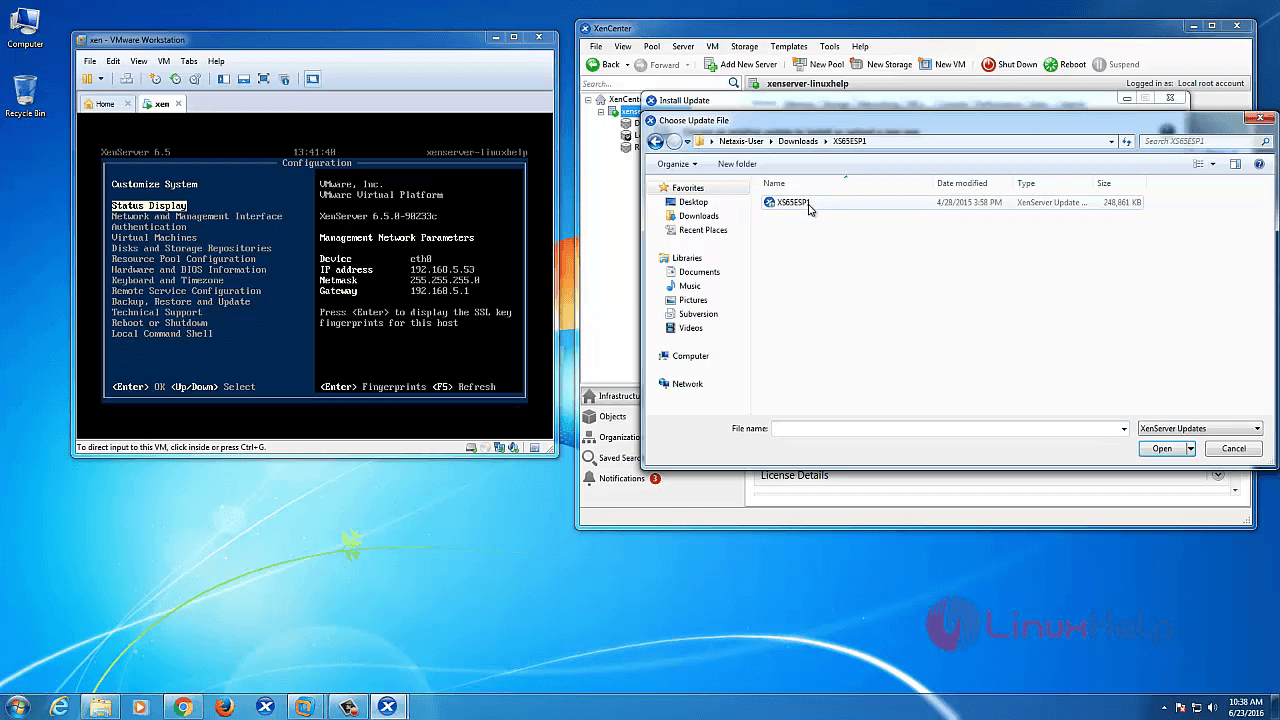Close the xen tab in VMware
Viewport: 1280px width, 720px height.
180,103
